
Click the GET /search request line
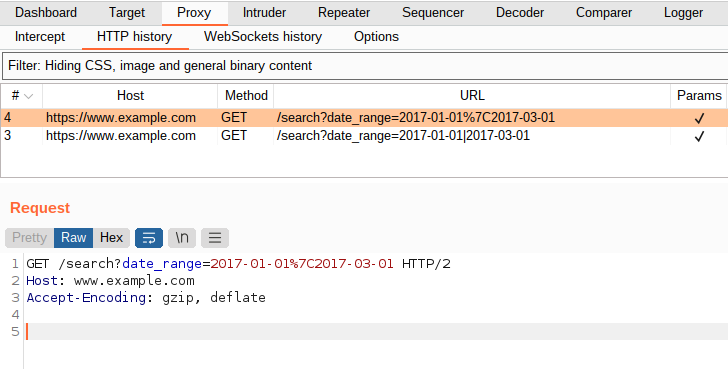pos(238,264)
